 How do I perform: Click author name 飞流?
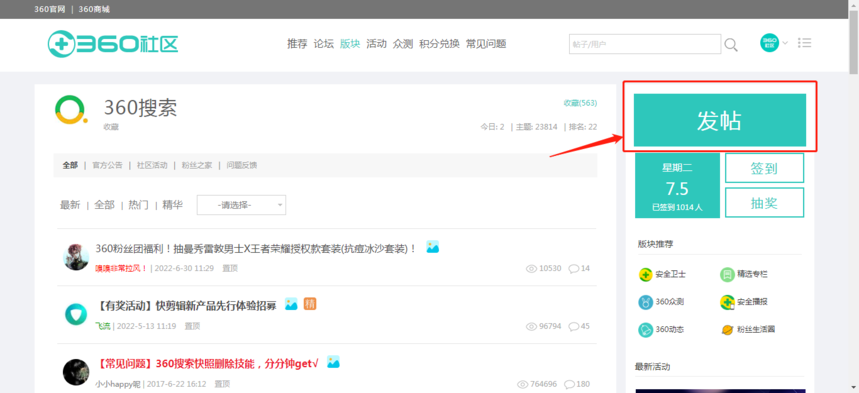tap(103, 326)
